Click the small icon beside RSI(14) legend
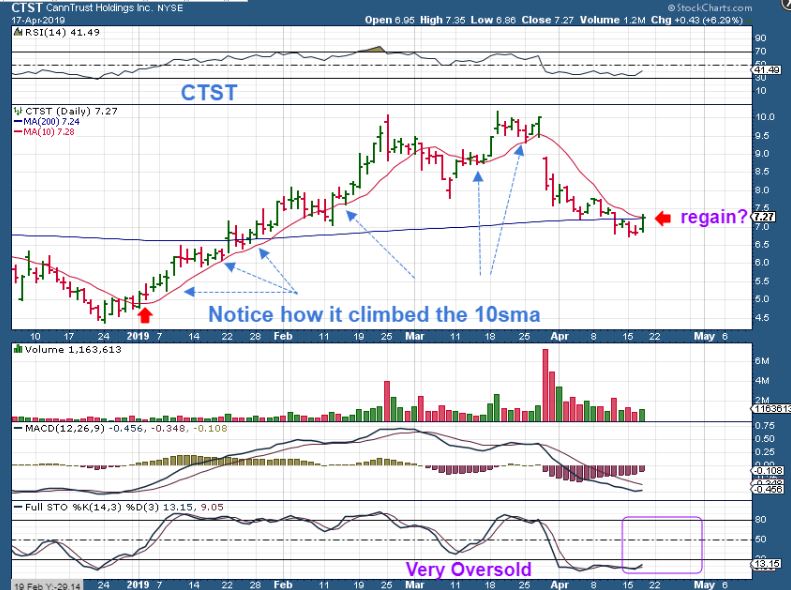Screen dimensions: 791x590 (18, 32)
